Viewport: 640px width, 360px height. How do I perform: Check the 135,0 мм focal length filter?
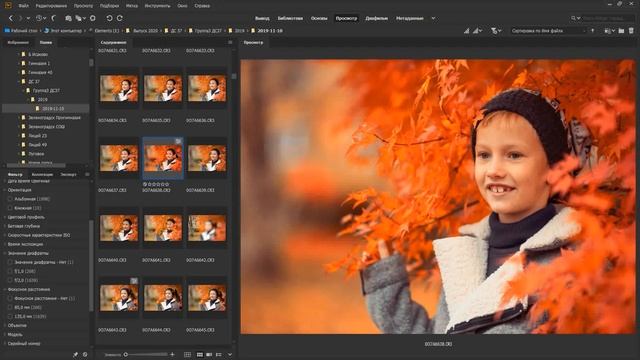(10, 316)
